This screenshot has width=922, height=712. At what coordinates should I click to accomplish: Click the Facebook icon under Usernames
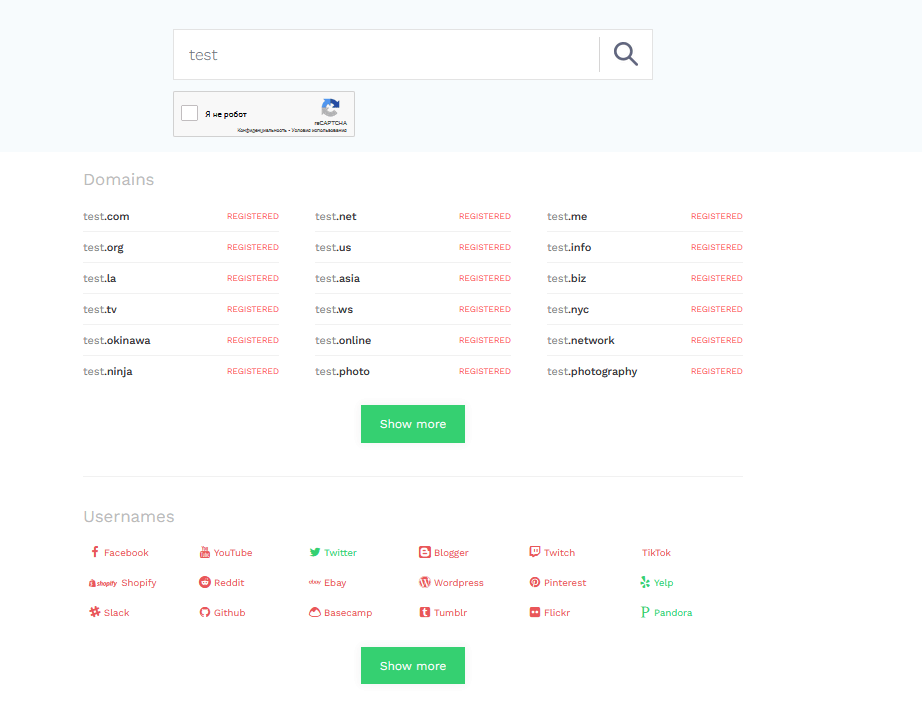point(95,552)
